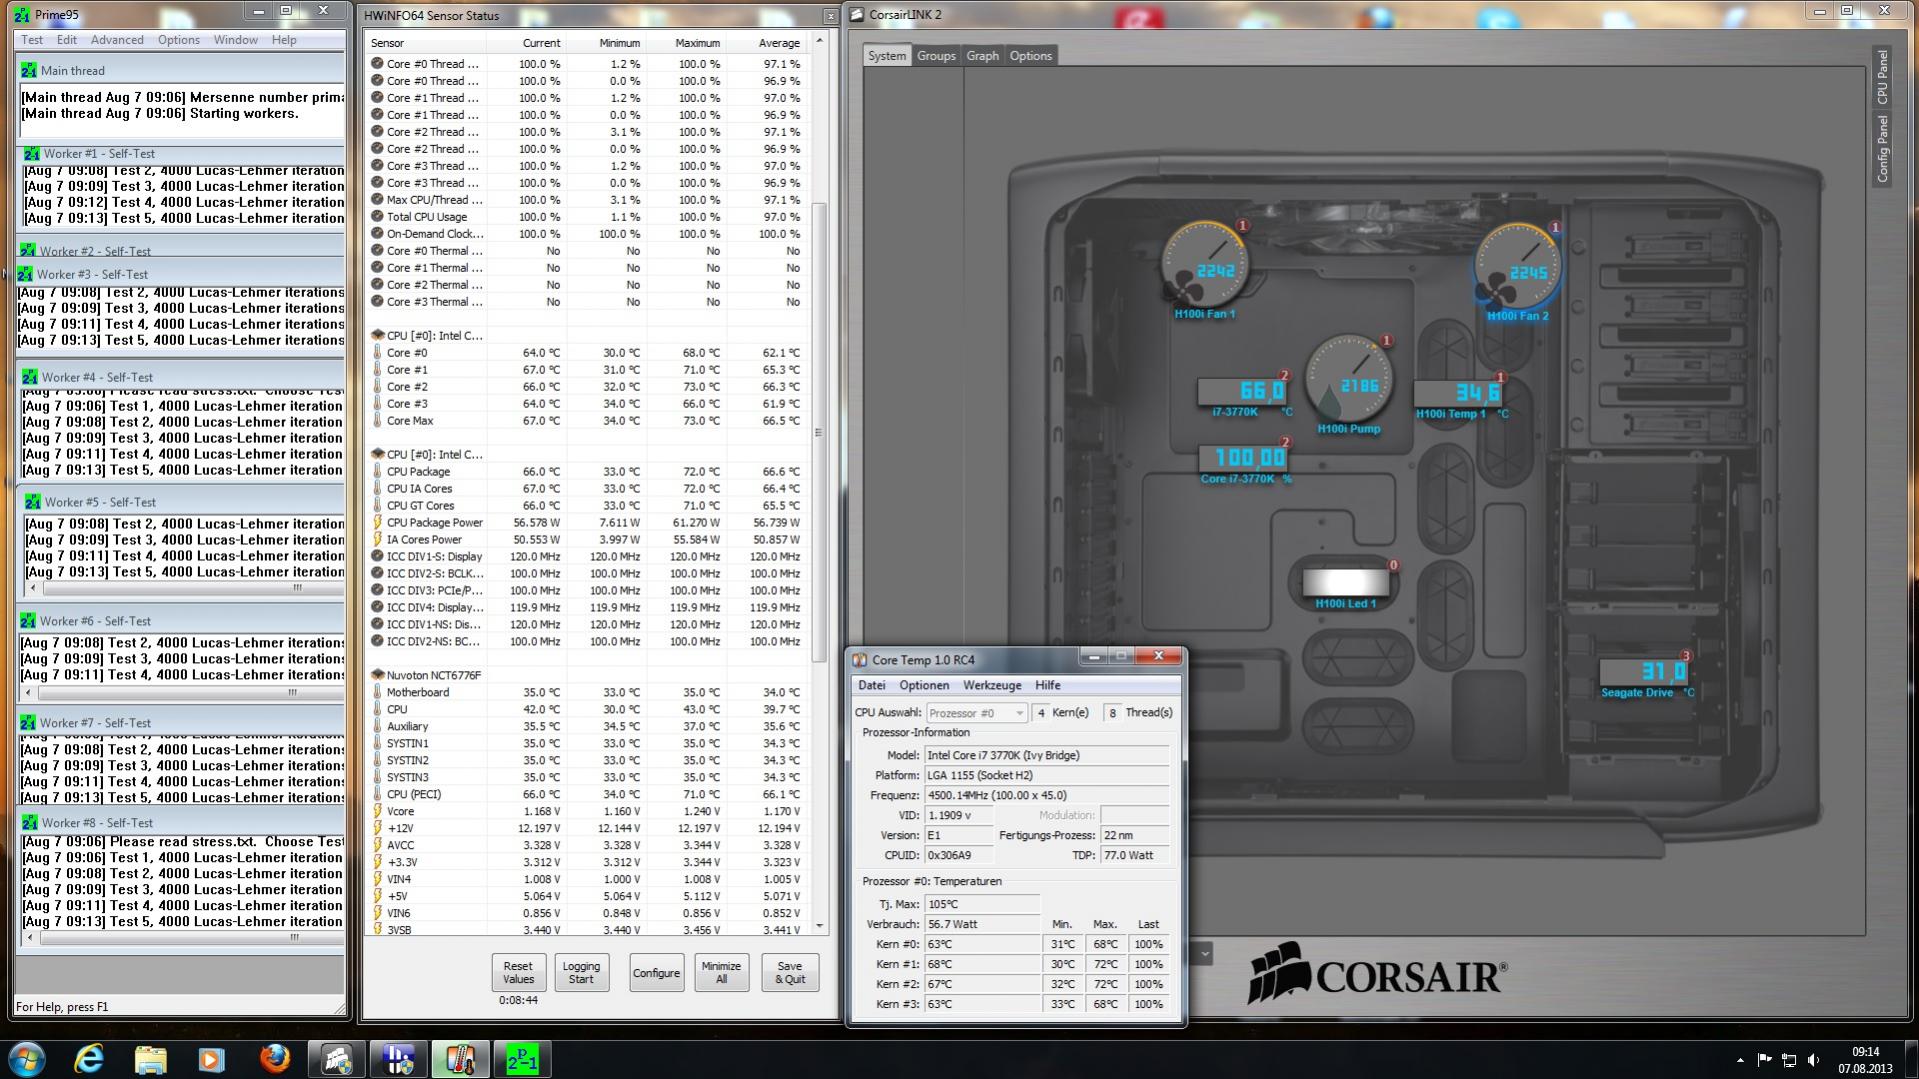
Task: Click the Worker #5 window icon in Prime95
Action: (x=33, y=502)
